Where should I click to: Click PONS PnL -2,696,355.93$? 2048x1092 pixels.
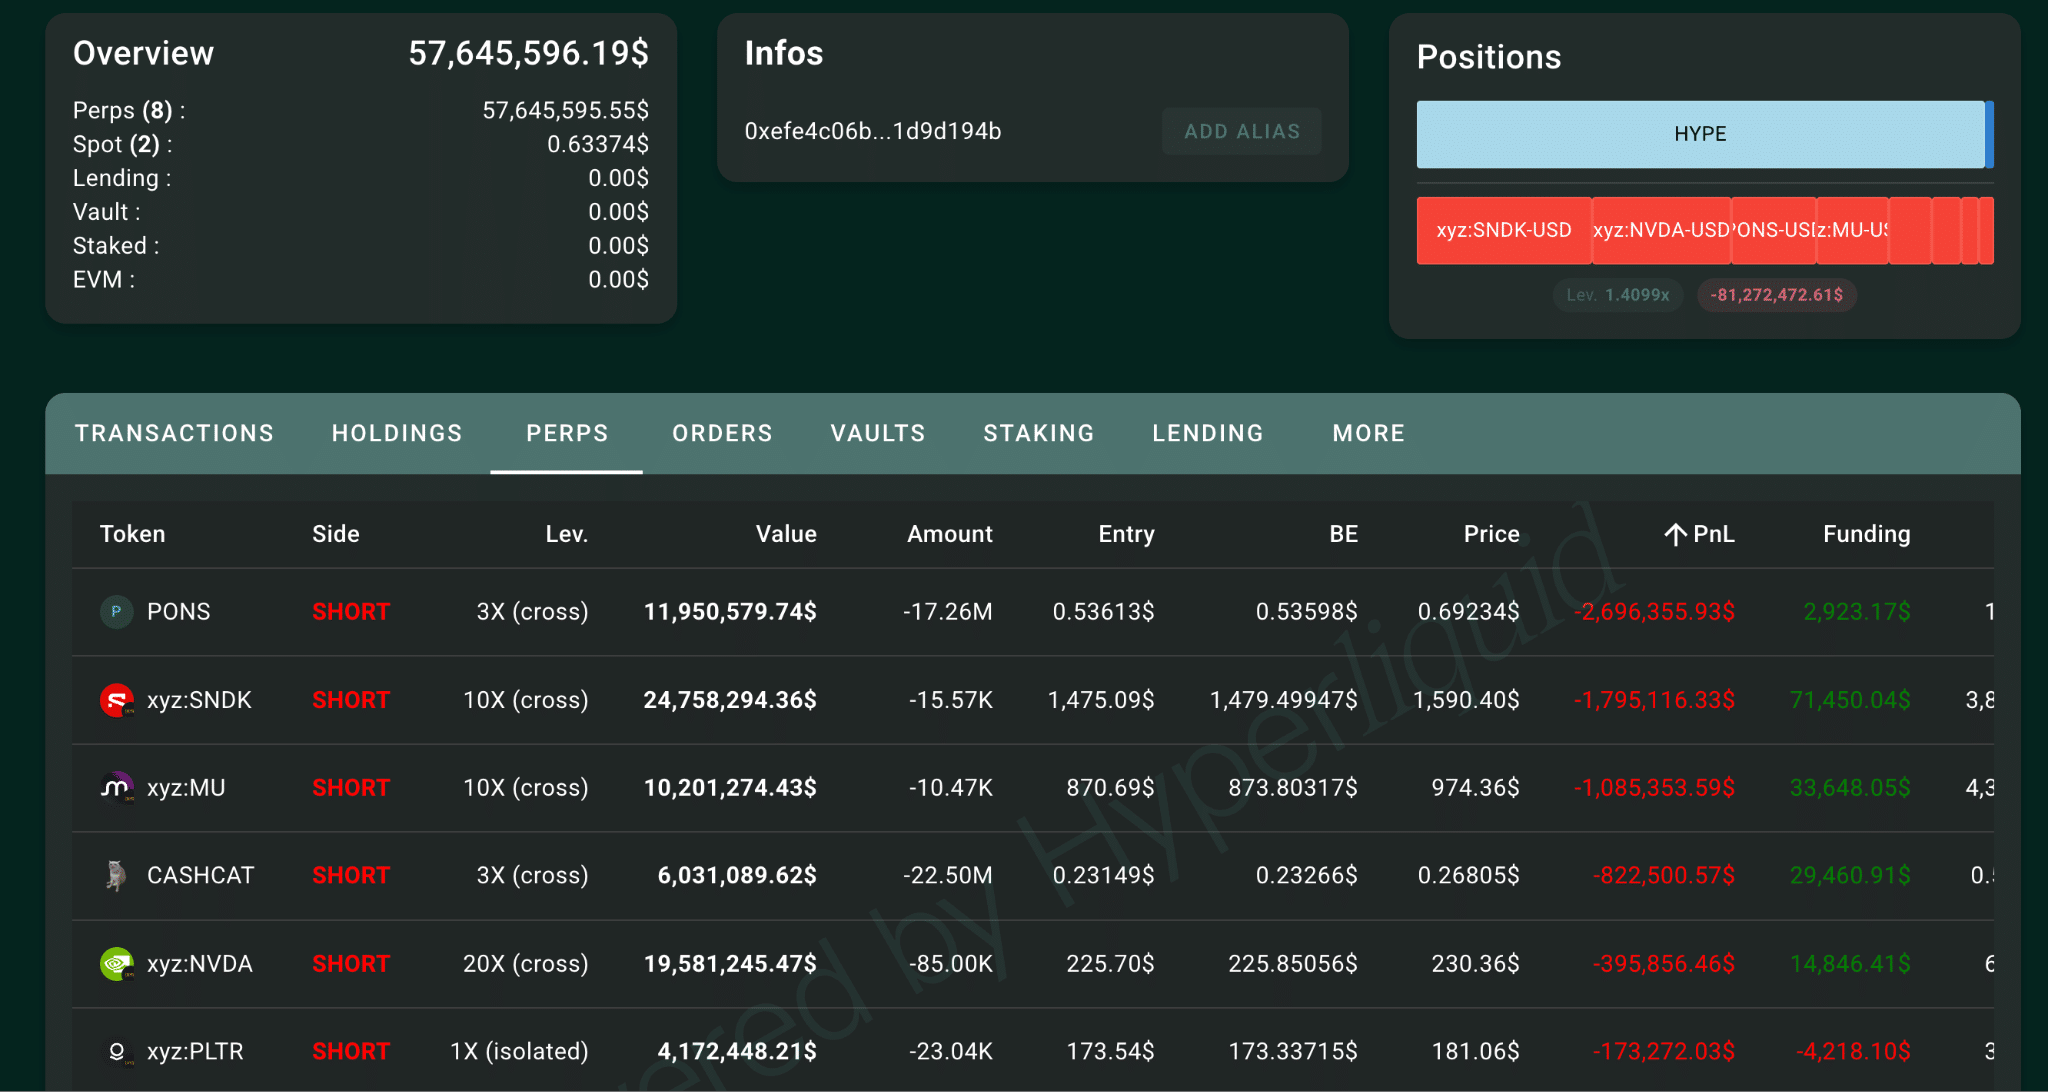[1655, 612]
